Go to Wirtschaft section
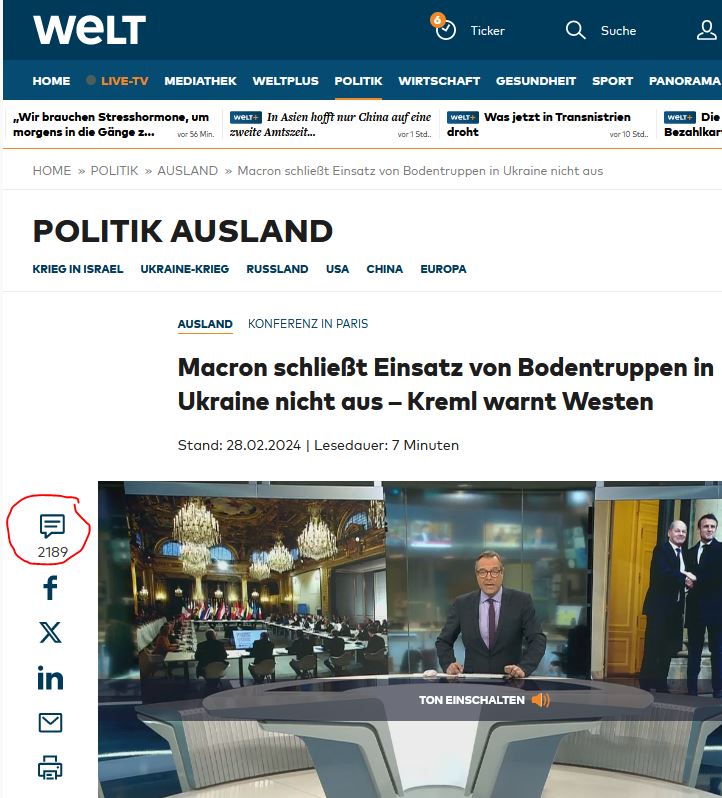Image resolution: width=722 pixels, height=798 pixels. [x=439, y=81]
